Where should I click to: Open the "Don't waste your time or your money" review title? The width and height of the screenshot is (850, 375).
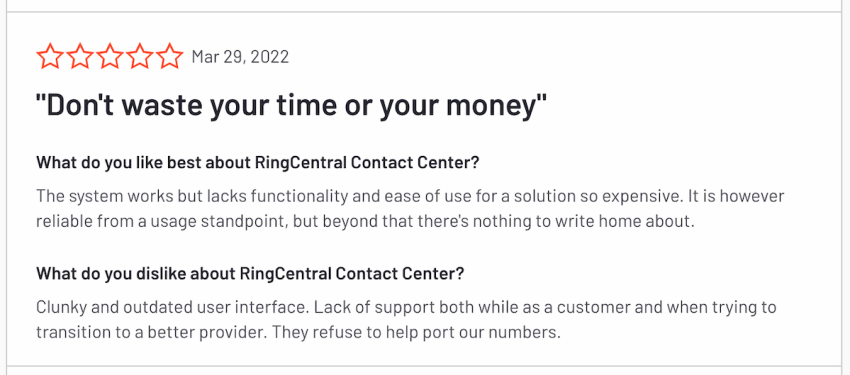pyautogui.click(x=291, y=107)
